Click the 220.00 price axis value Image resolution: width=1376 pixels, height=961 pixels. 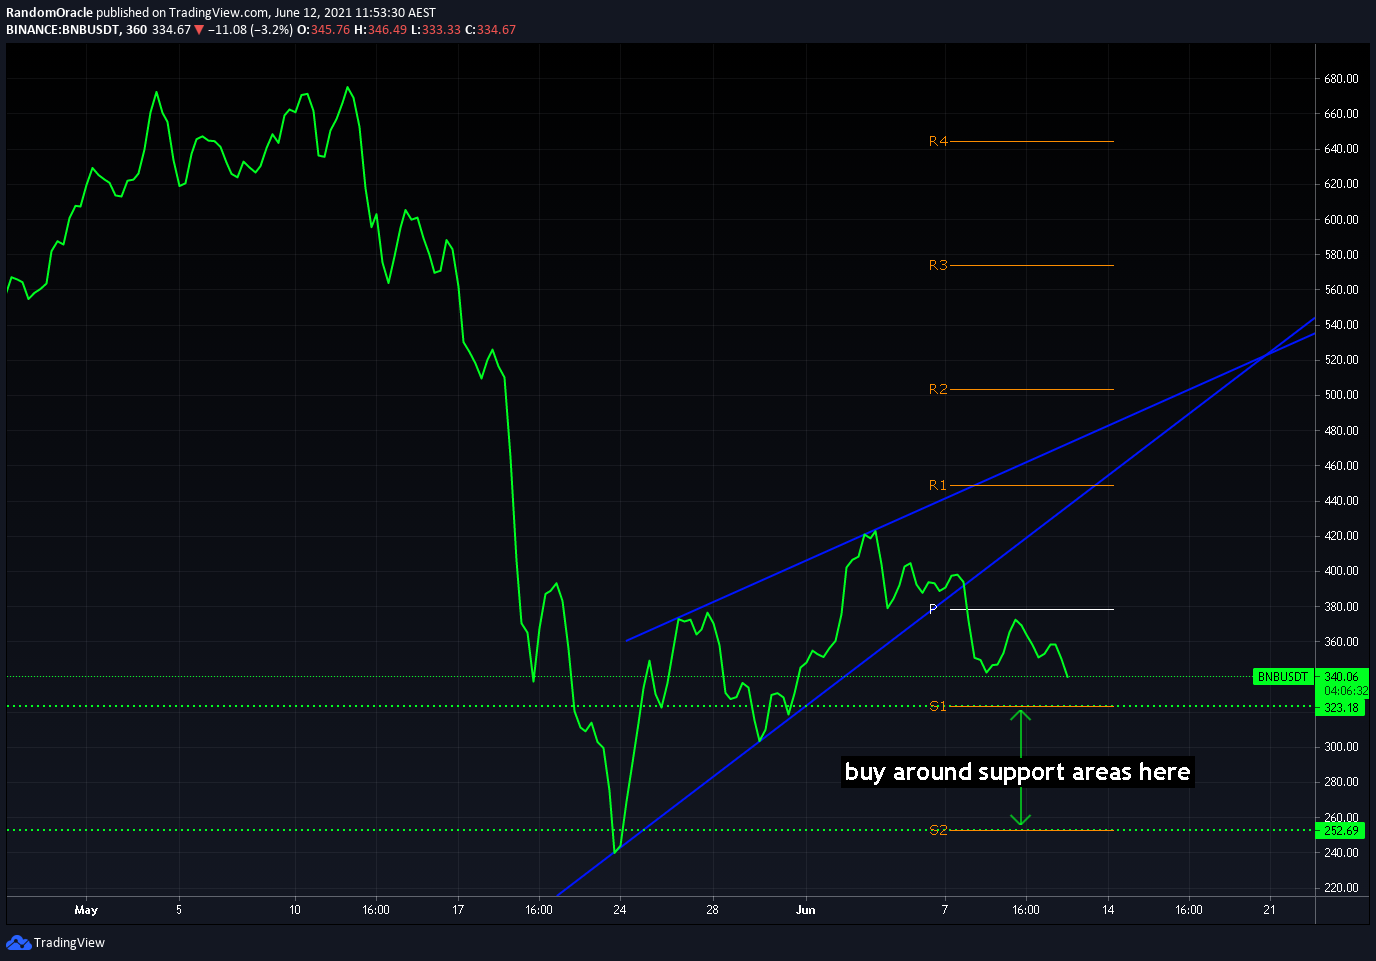pyautogui.click(x=1341, y=888)
